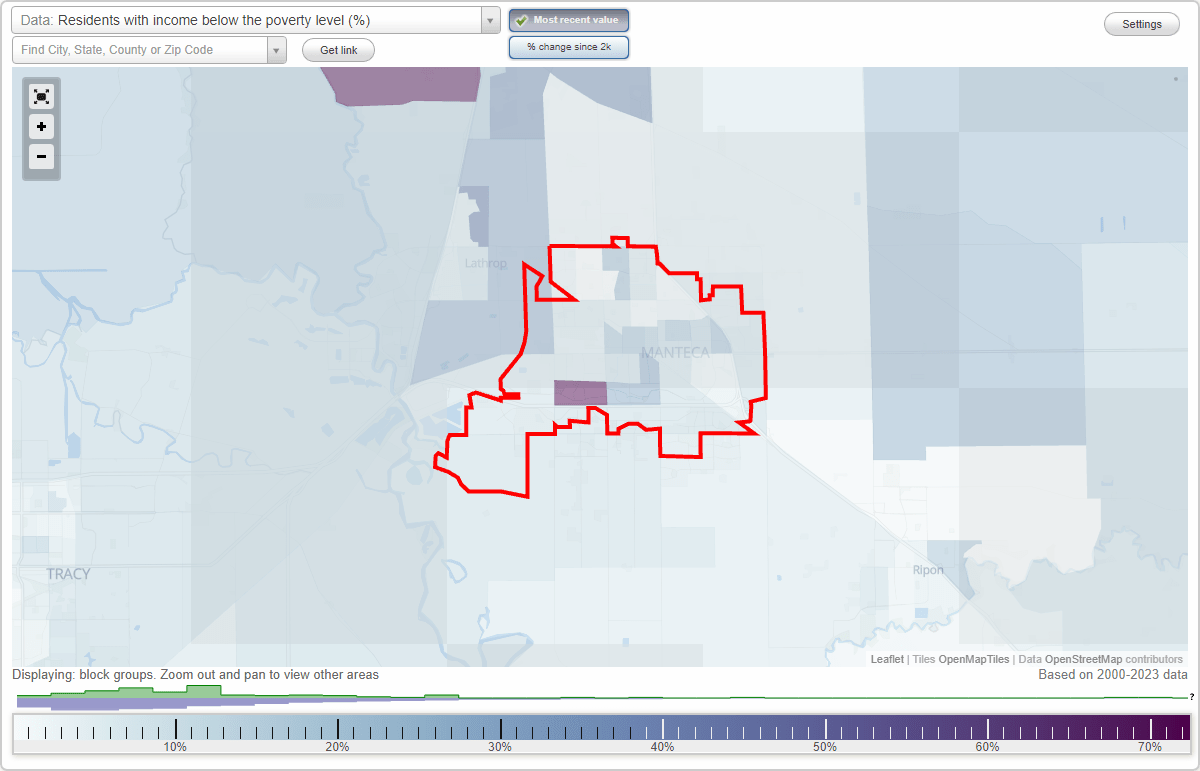Image resolution: width=1200 pixels, height=771 pixels.
Task: Zoom out using the minus icon
Action: [41, 157]
